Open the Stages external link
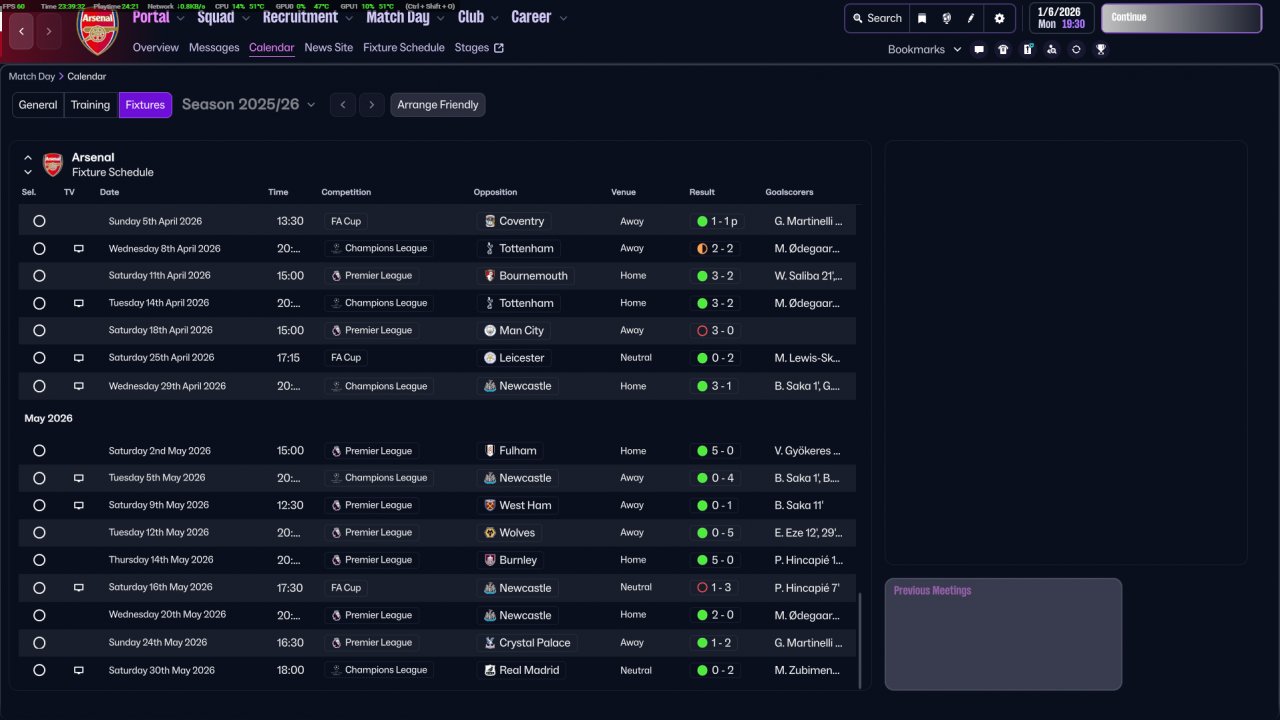1280x720 pixels. click(x=479, y=47)
